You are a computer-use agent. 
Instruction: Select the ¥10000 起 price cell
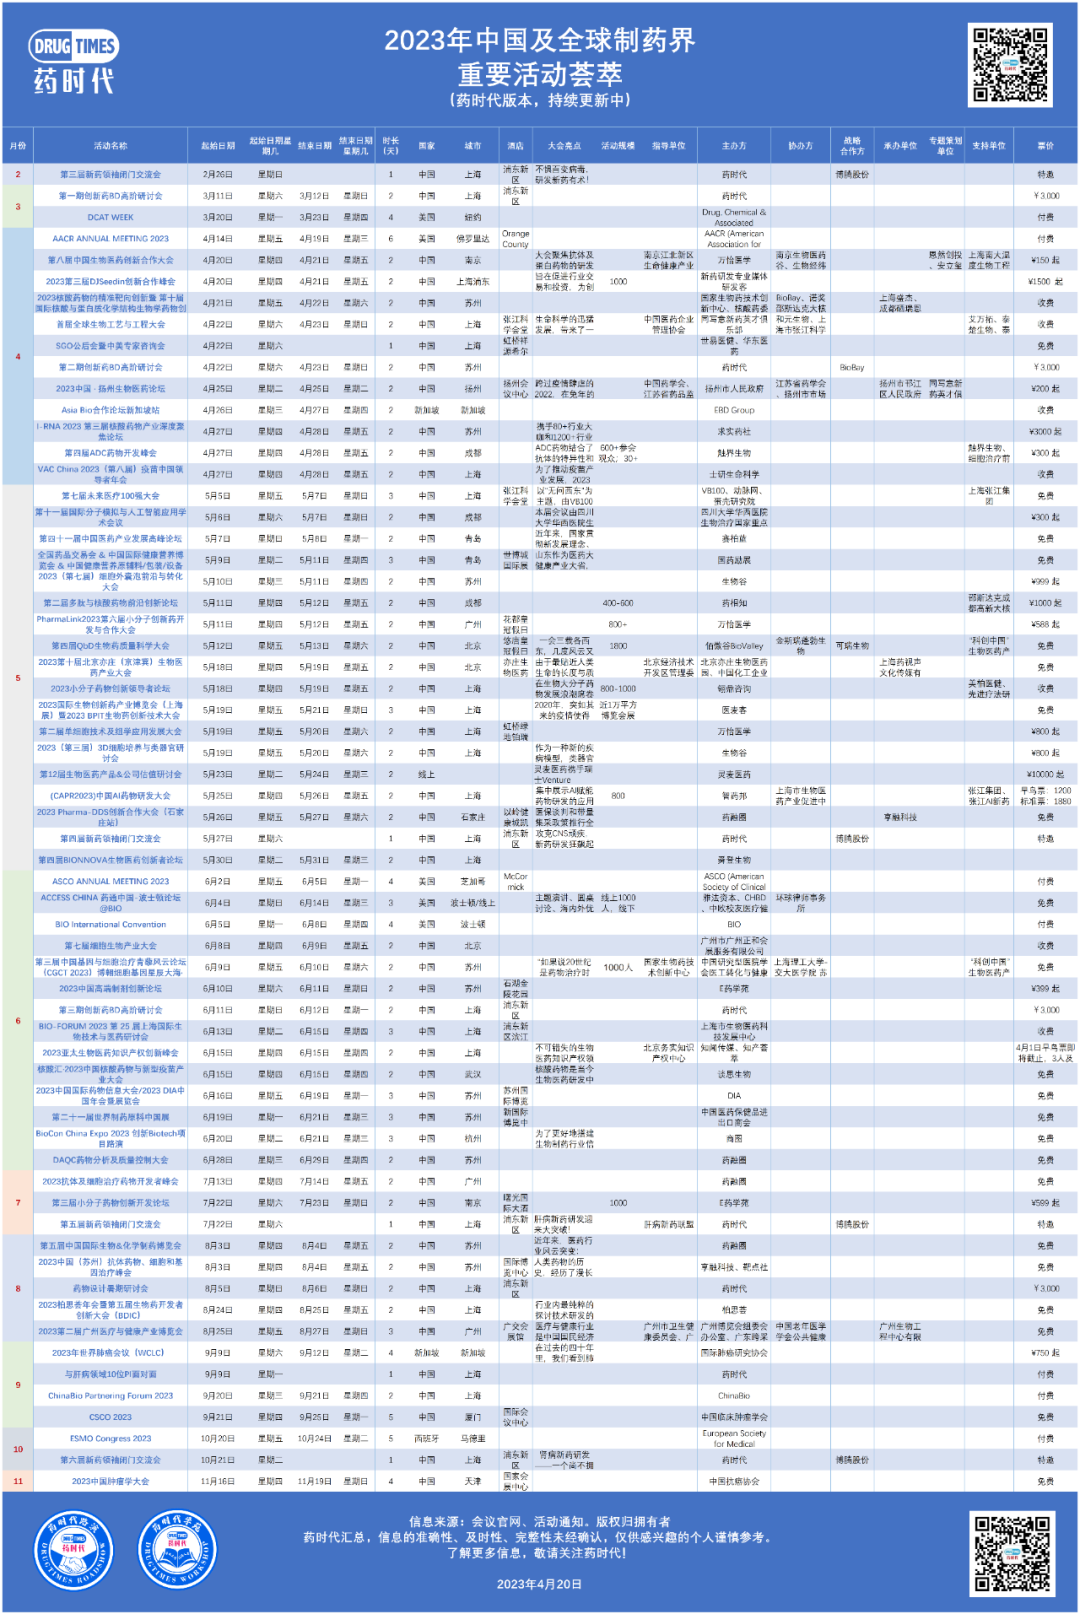pyautogui.click(x=1045, y=774)
